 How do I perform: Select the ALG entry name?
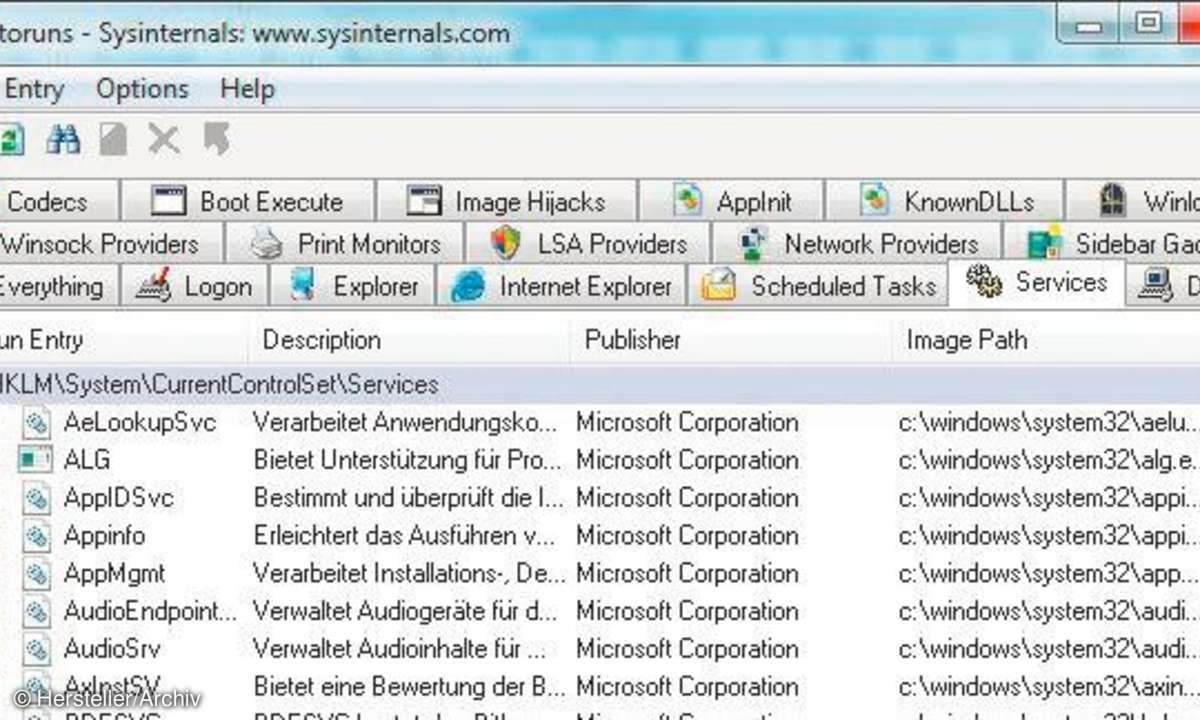pos(87,461)
